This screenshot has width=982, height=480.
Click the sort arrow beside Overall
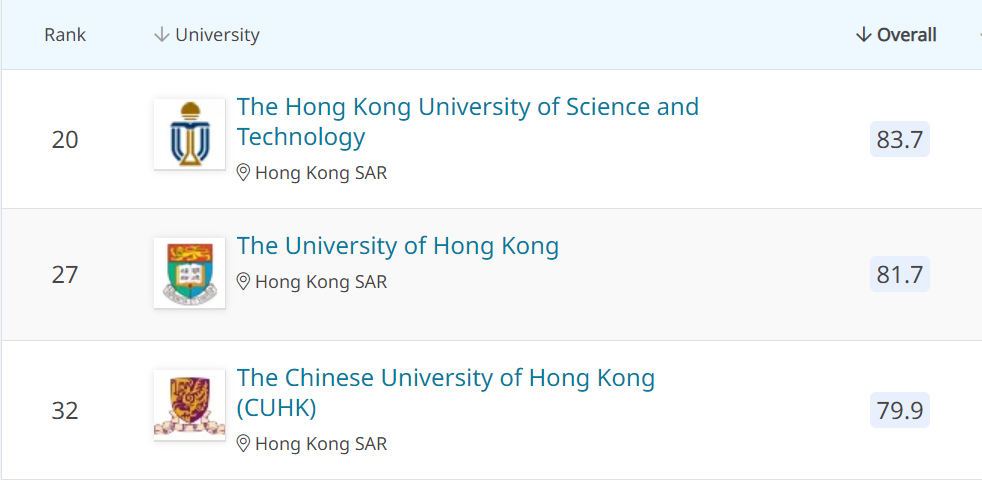click(864, 35)
